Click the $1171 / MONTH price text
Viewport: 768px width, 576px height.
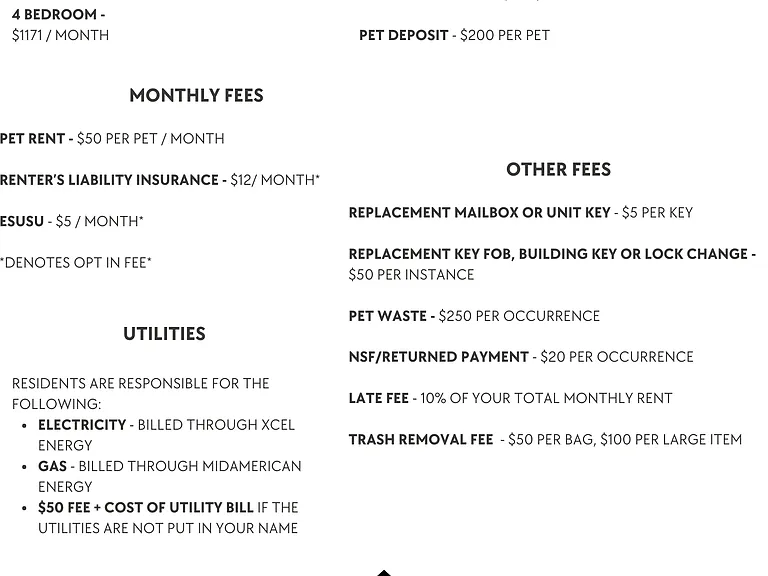[60, 35]
